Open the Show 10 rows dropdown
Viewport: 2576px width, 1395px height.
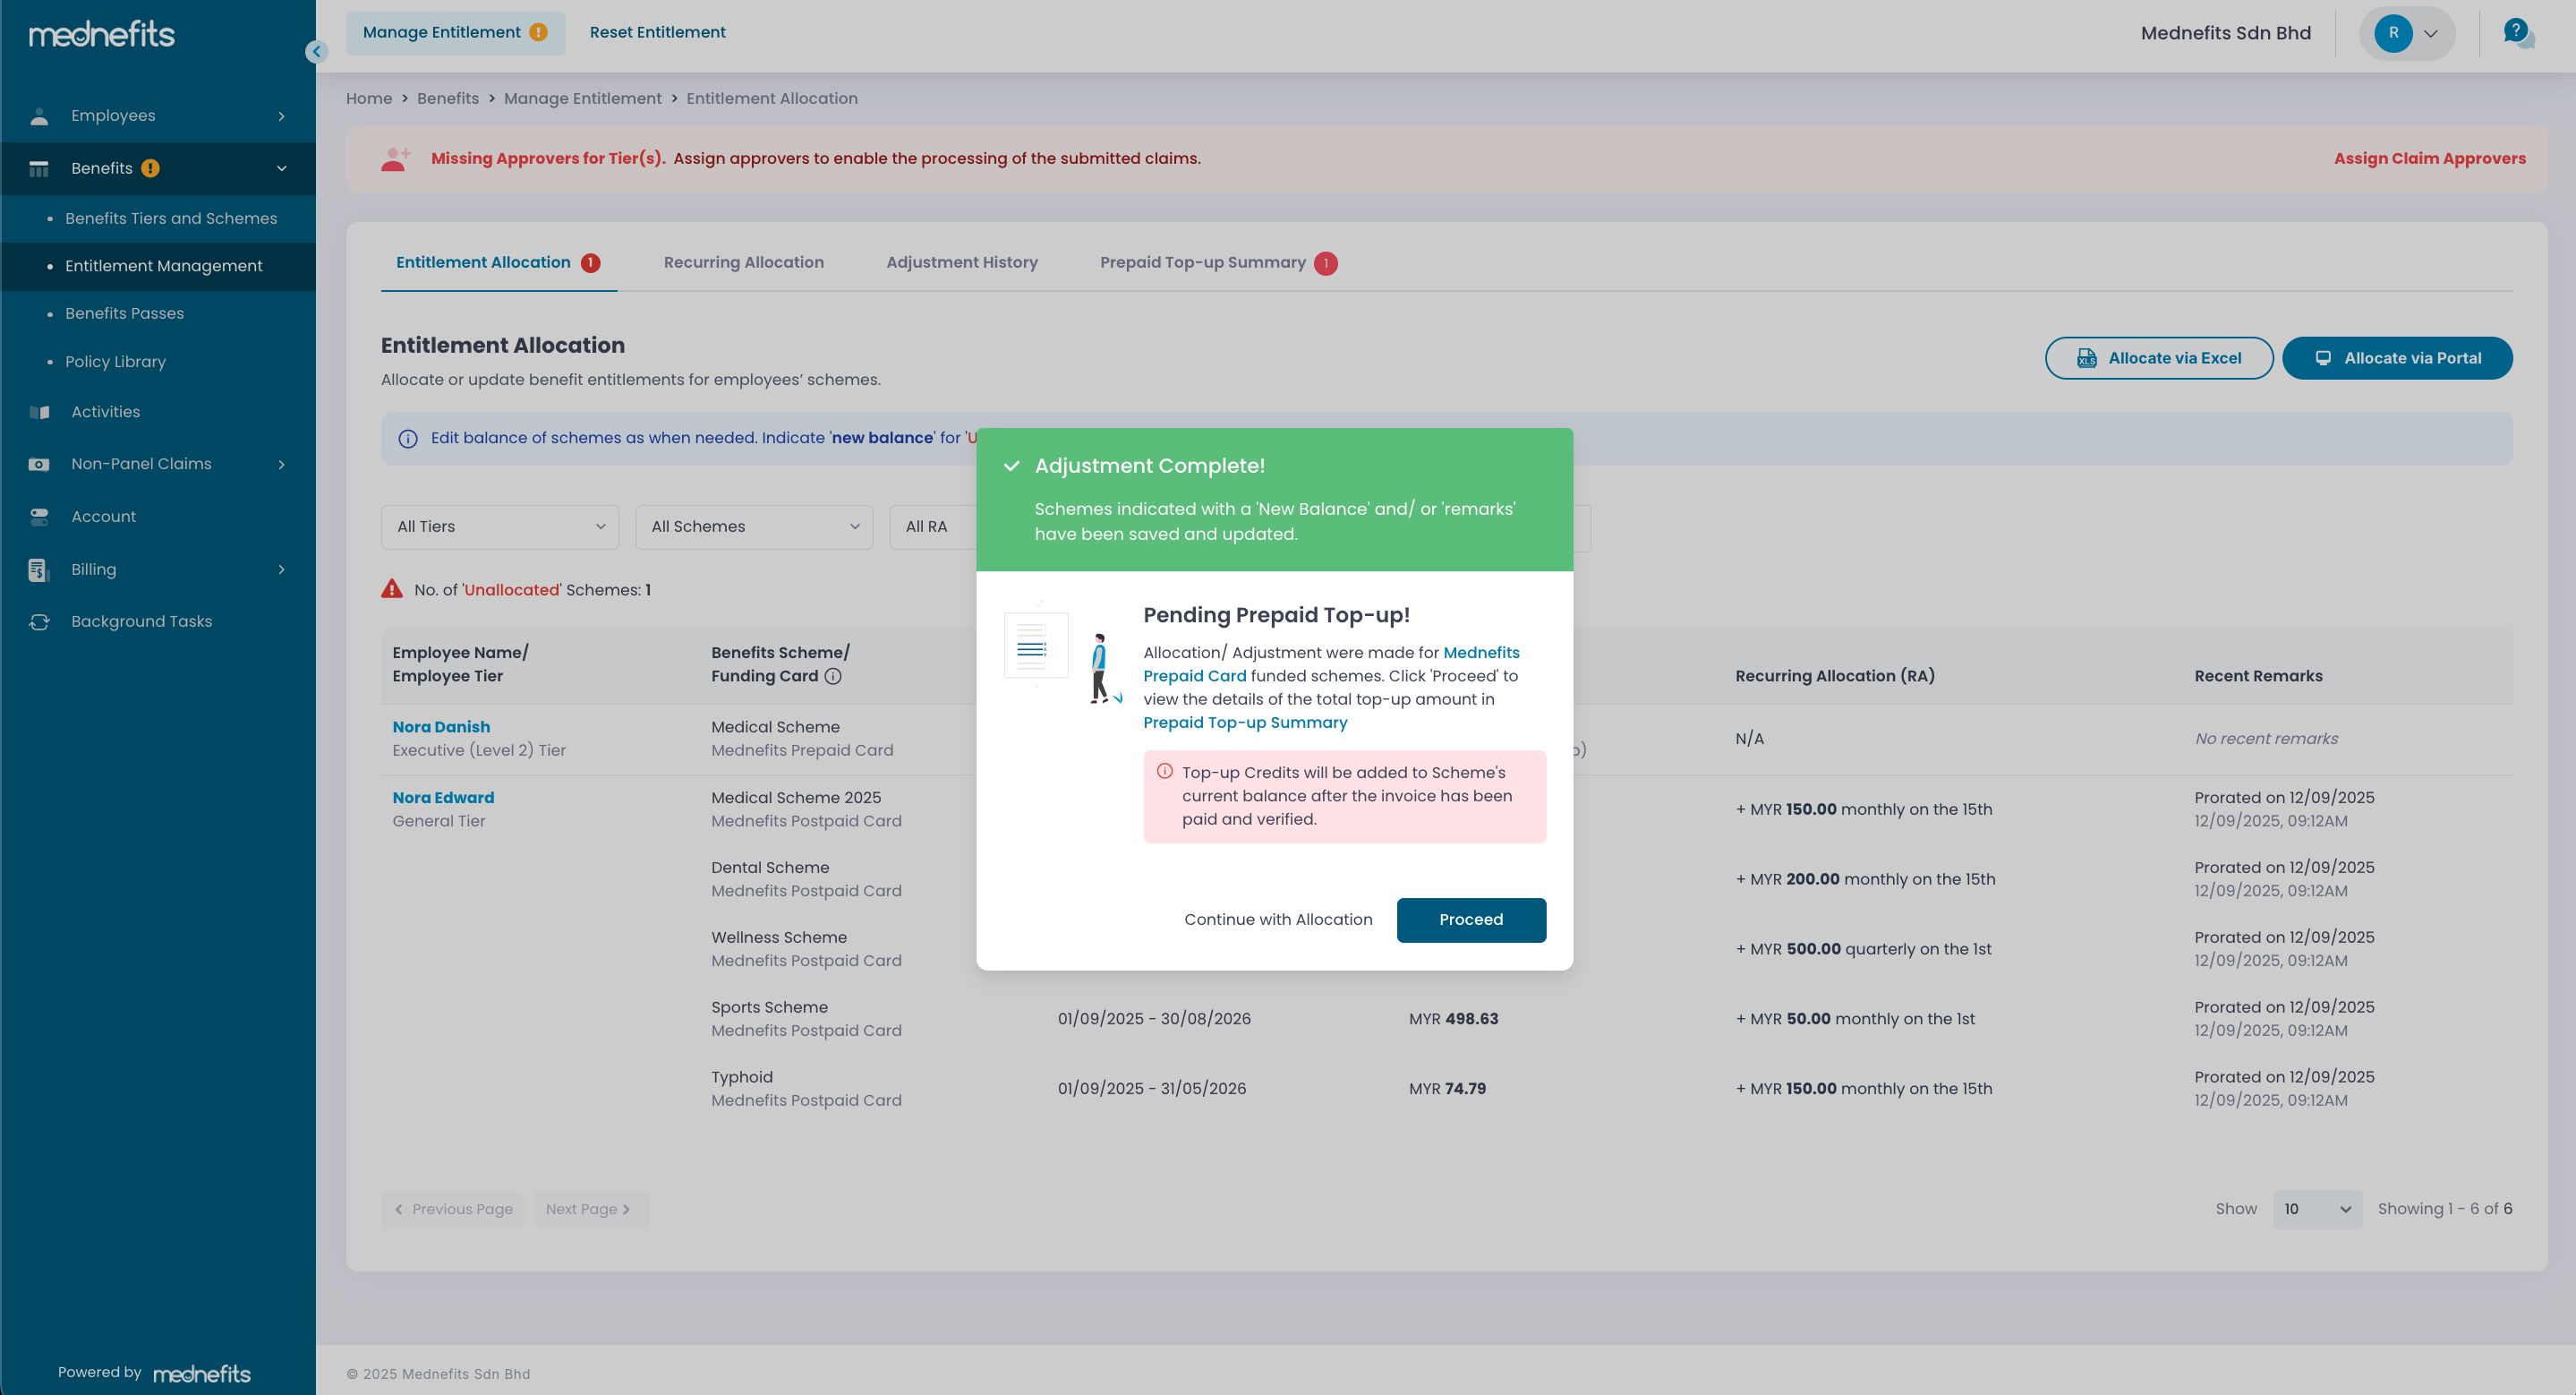point(2316,1209)
